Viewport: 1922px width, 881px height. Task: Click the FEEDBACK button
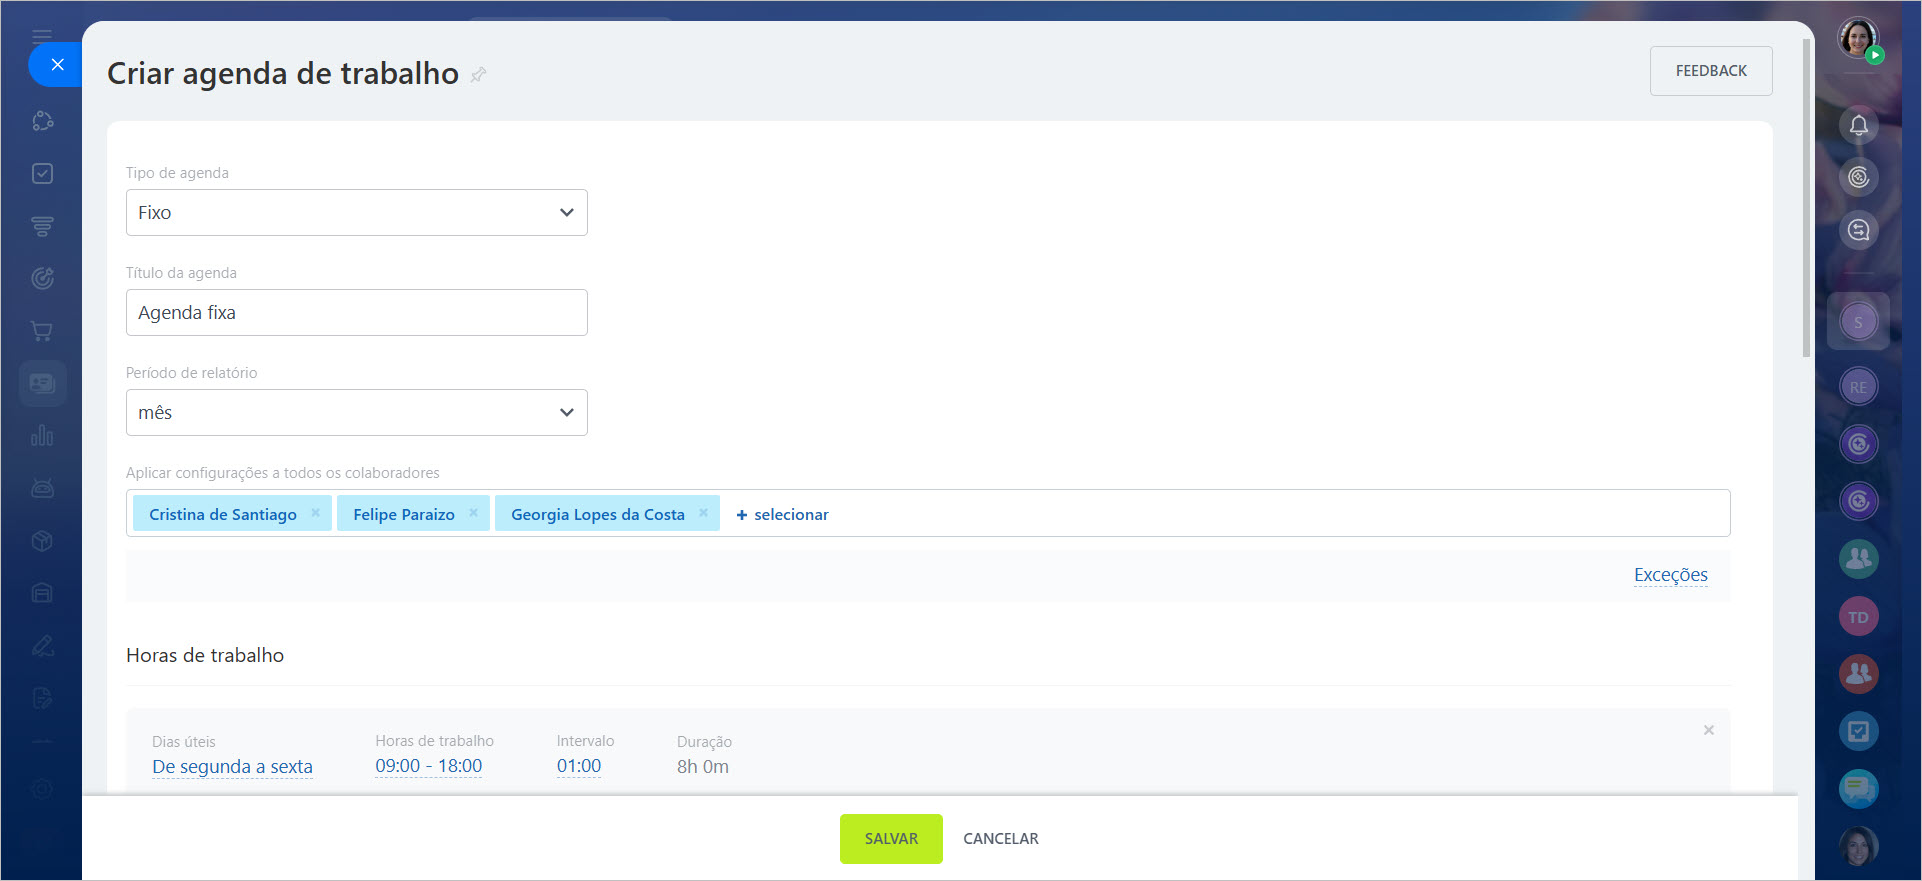pyautogui.click(x=1710, y=71)
